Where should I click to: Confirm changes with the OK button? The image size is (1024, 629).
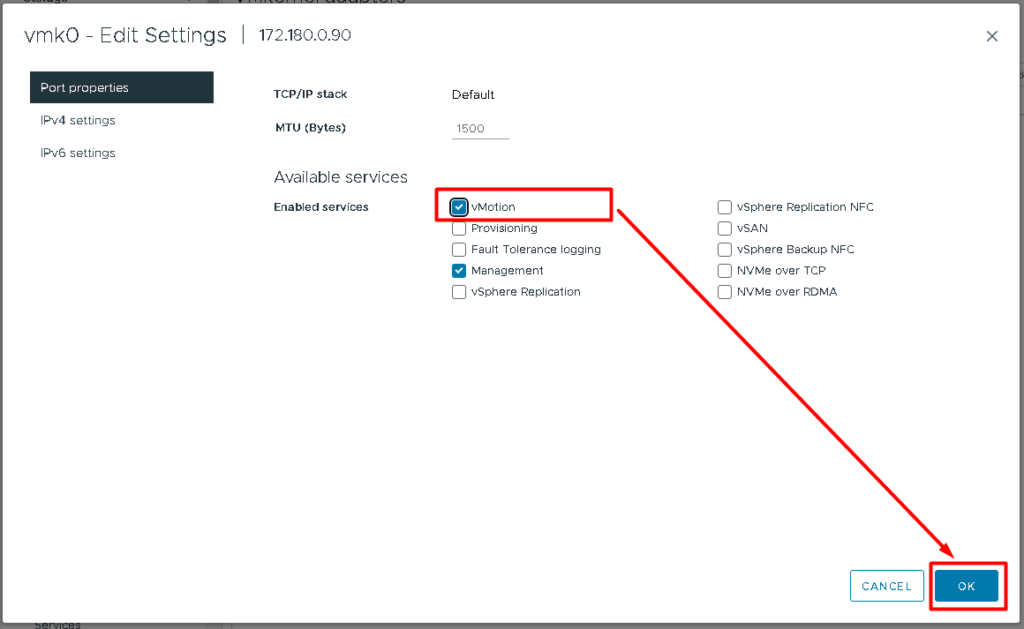(967, 586)
